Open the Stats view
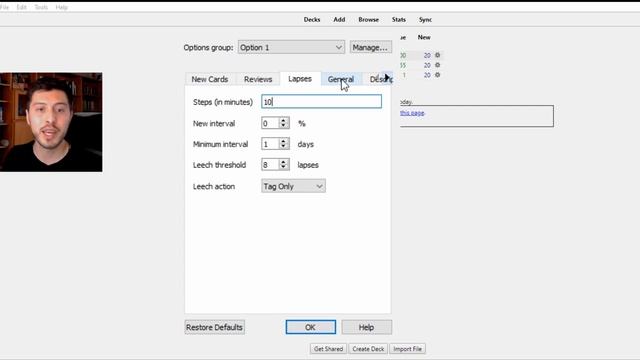Image resolution: width=640 pixels, height=360 pixels. [x=399, y=20]
